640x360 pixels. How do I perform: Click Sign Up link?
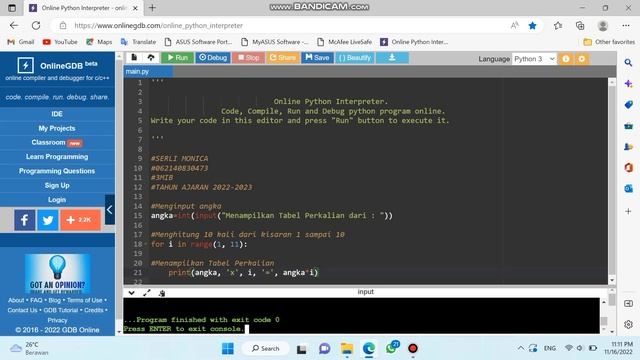[57, 185]
